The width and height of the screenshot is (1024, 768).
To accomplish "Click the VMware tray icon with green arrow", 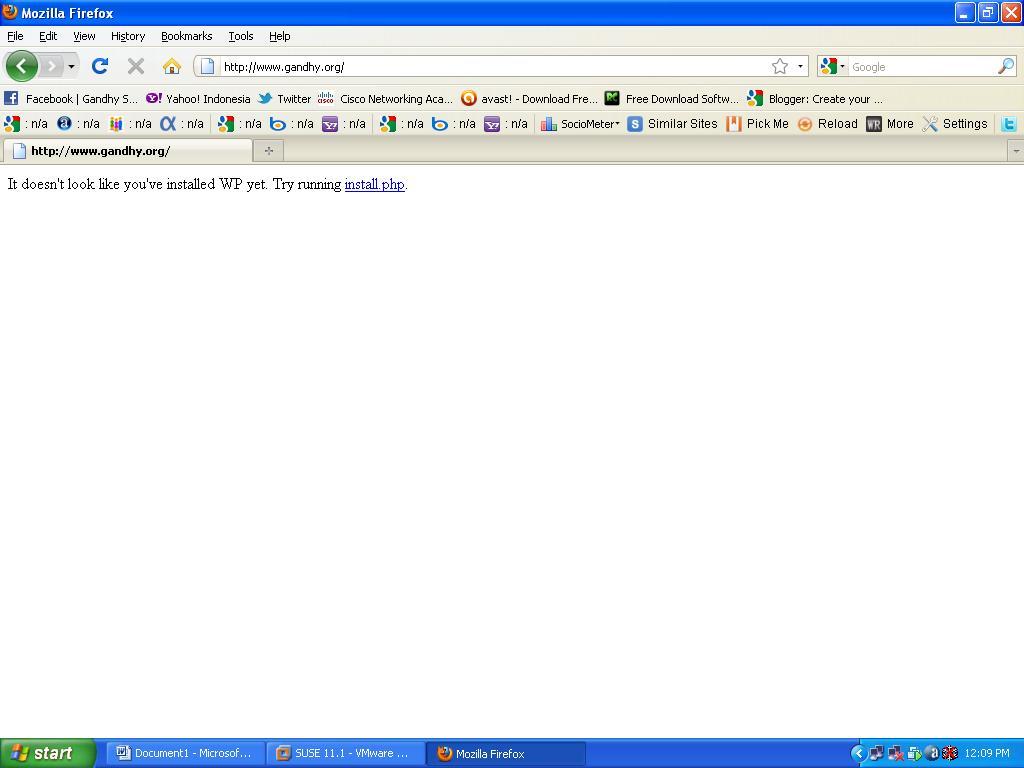I will 914,753.
